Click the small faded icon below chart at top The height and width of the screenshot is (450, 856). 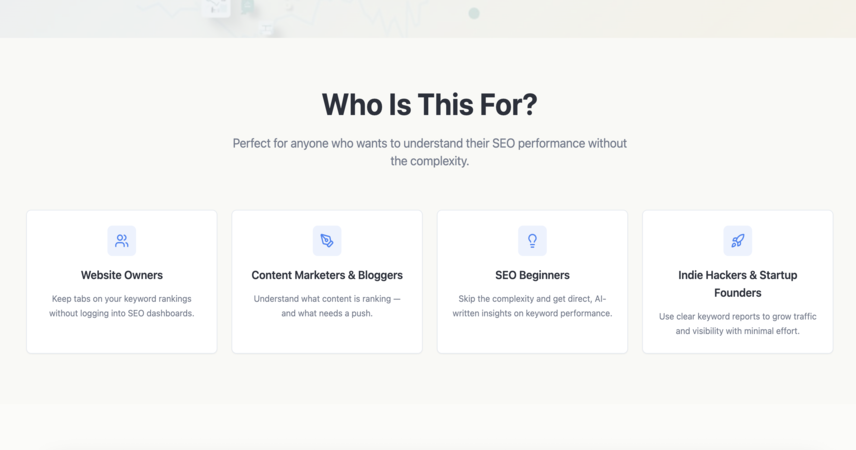click(x=267, y=28)
